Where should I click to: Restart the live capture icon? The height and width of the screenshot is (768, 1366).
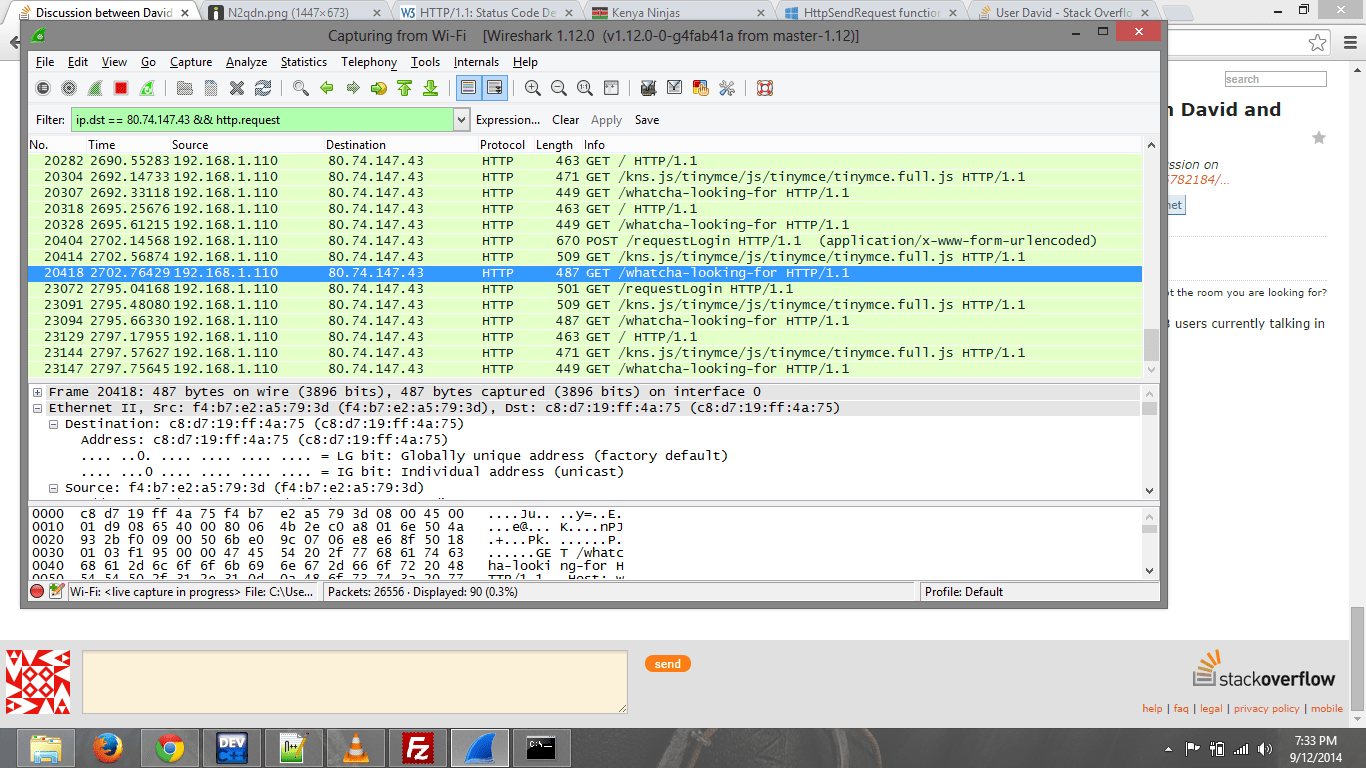coord(147,88)
